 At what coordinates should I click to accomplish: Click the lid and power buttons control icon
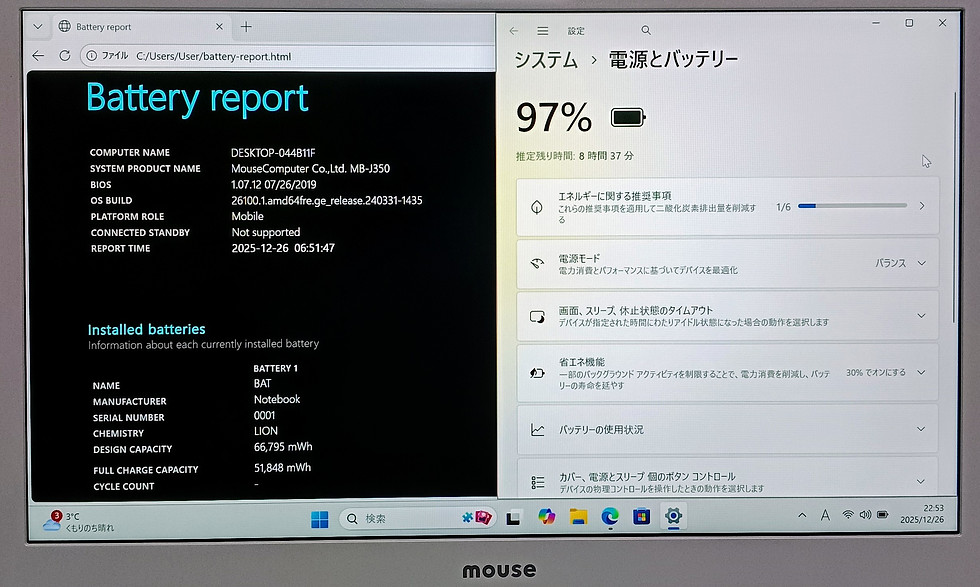click(x=538, y=482)
